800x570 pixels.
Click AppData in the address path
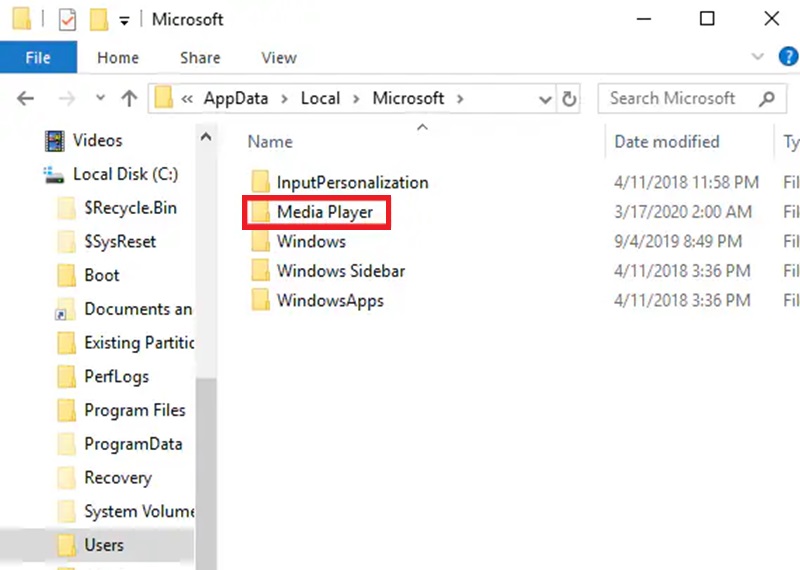click(236, 98)
